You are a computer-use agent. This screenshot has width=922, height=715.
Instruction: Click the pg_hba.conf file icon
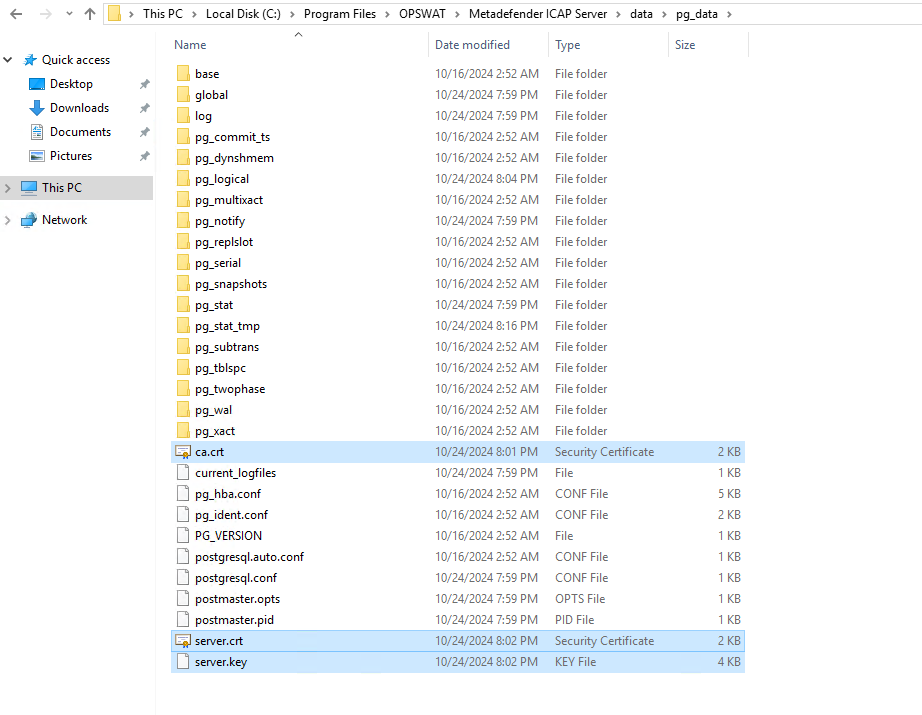click(183, 494)
